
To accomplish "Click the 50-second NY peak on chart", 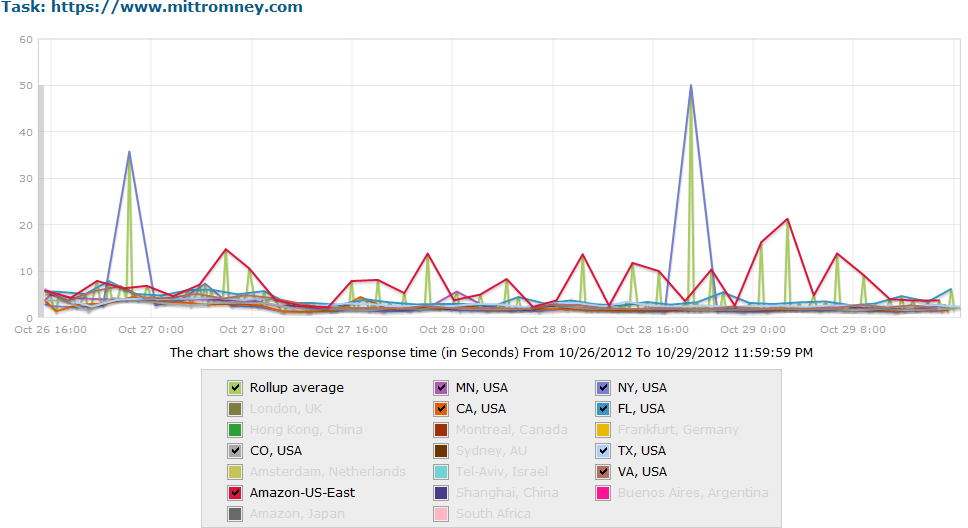I will [x=691, y=86].
